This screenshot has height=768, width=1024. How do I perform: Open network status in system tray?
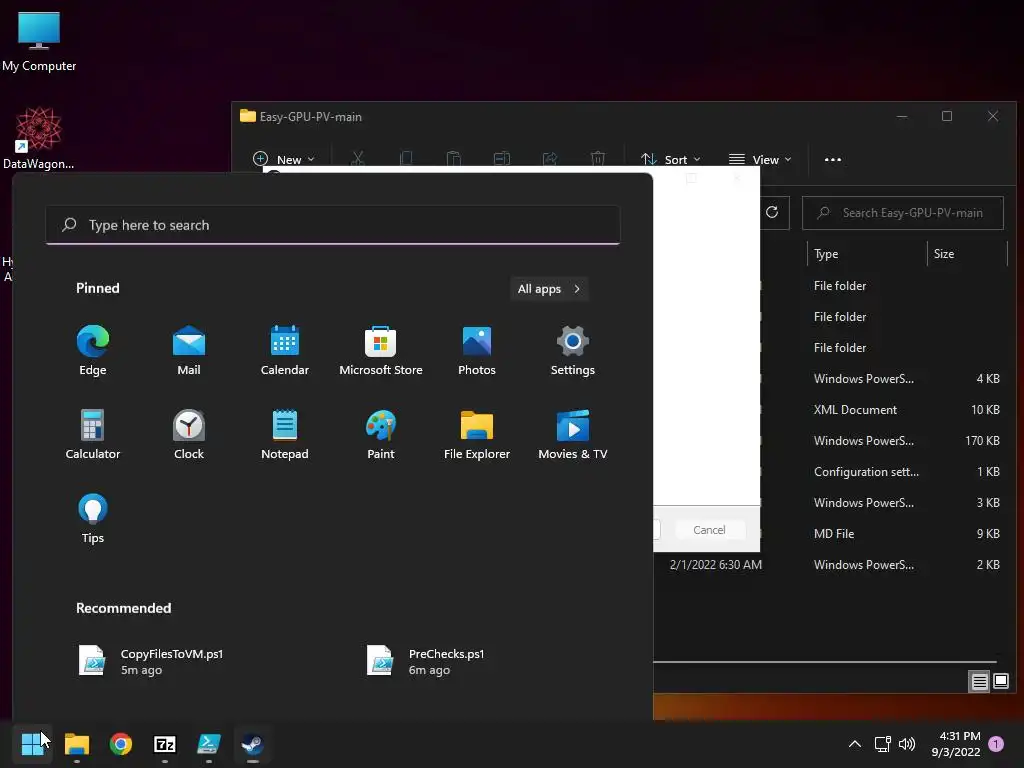(882, 744)
